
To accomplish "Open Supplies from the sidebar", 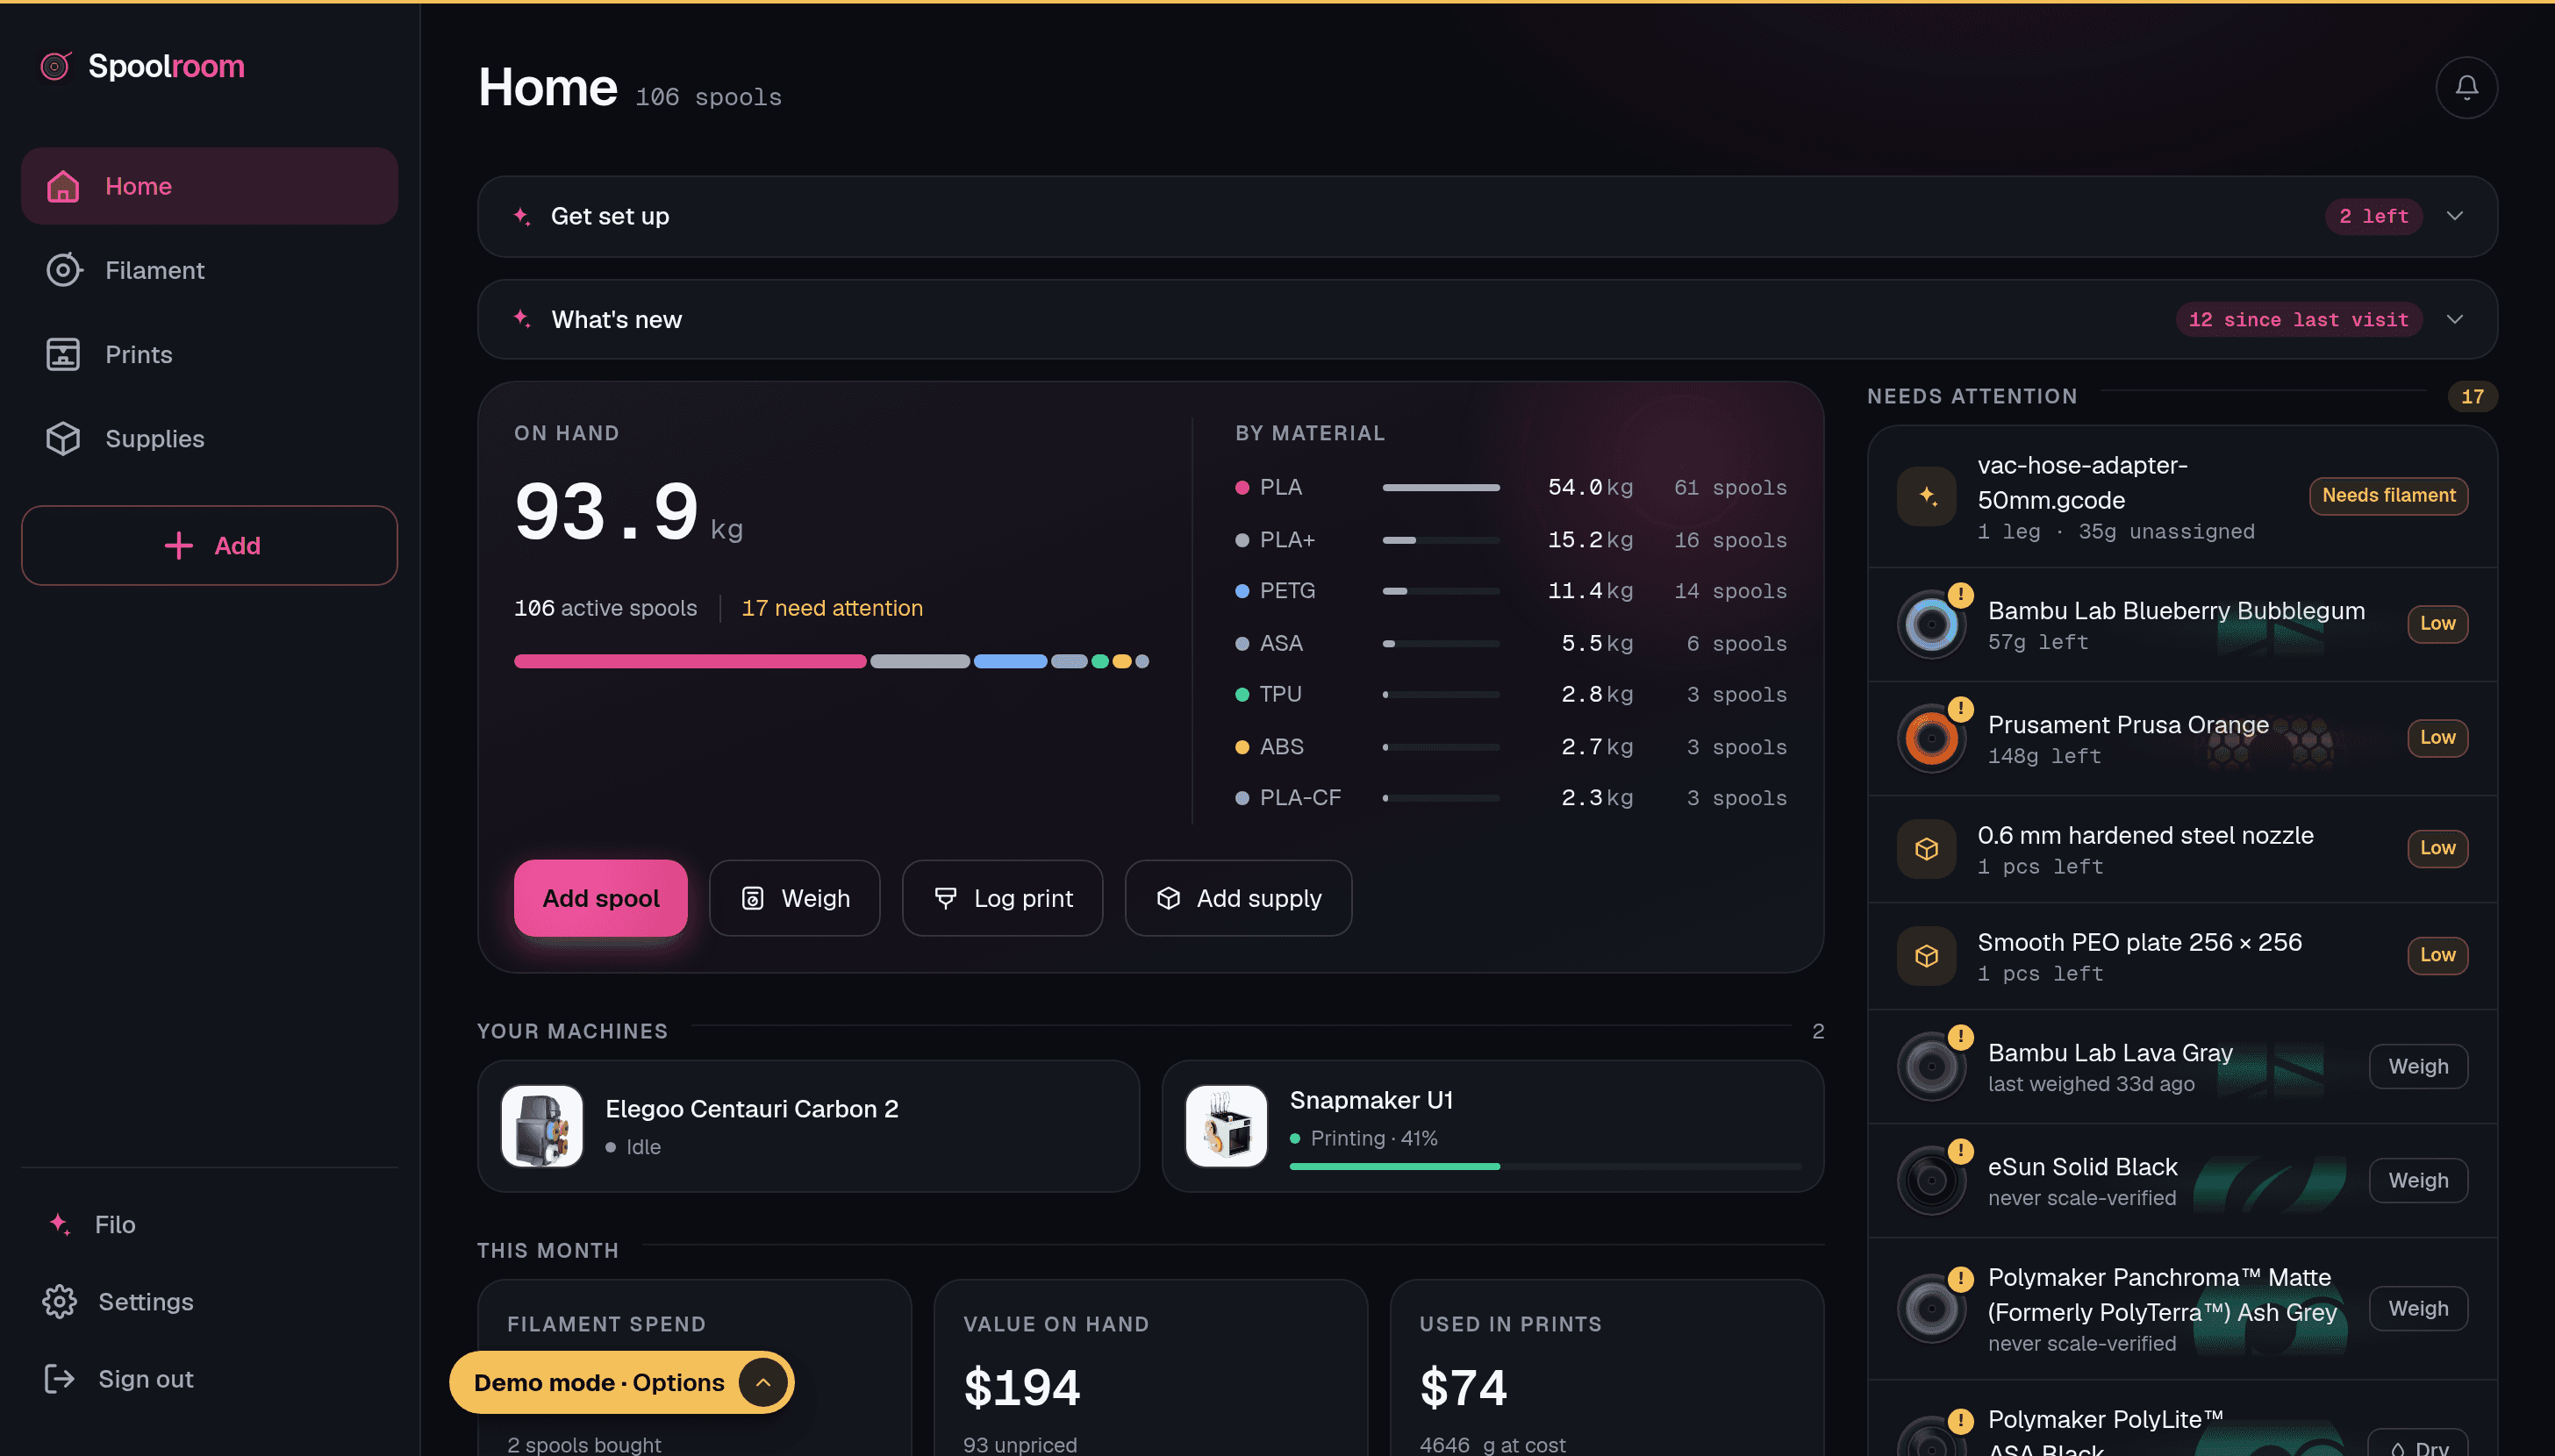I will [x=210, y=438].
